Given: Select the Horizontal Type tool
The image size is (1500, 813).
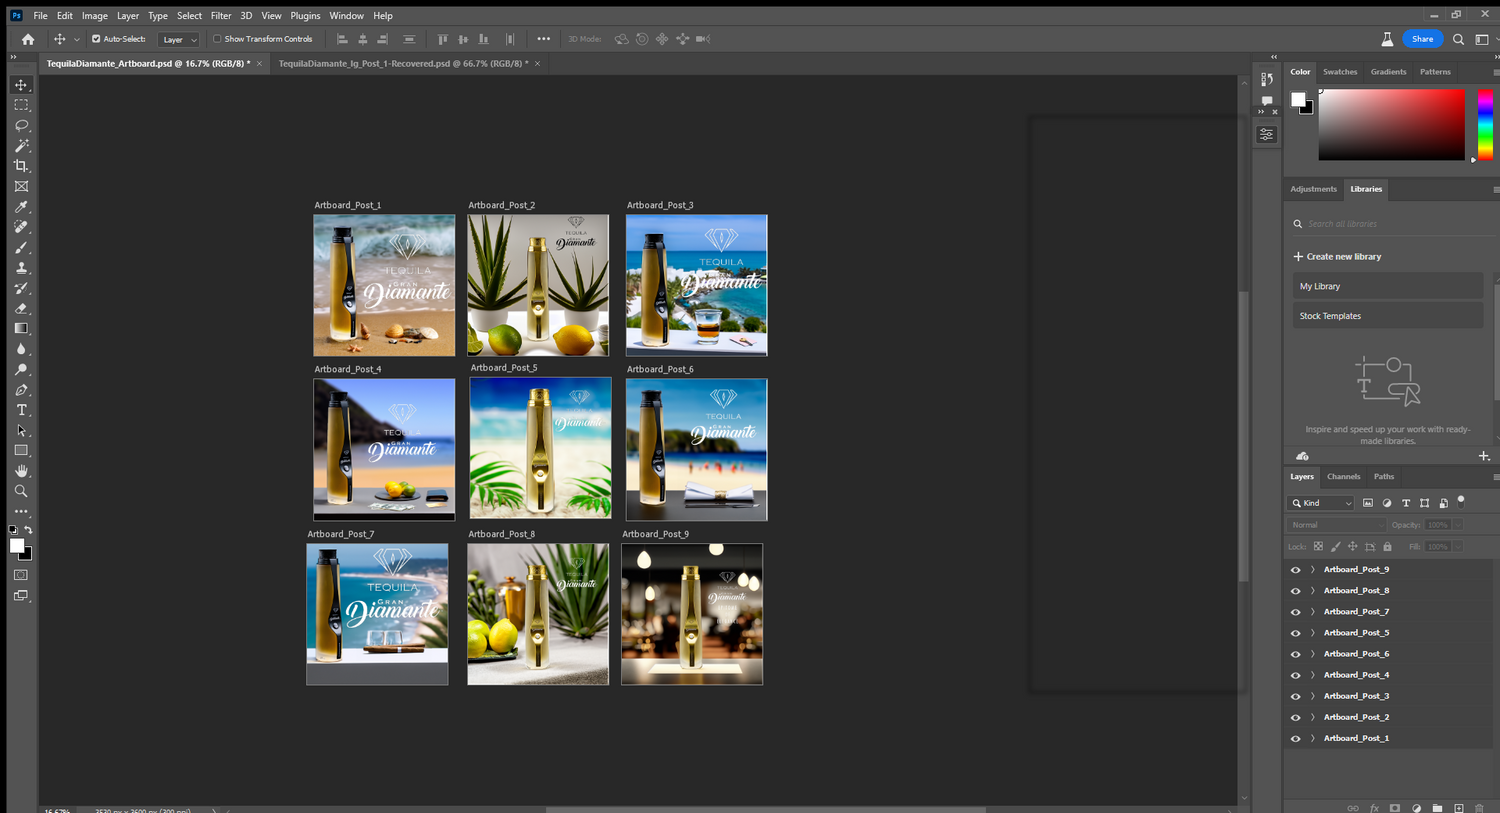Looking at the screenshot, I should (x=21, y=410).
